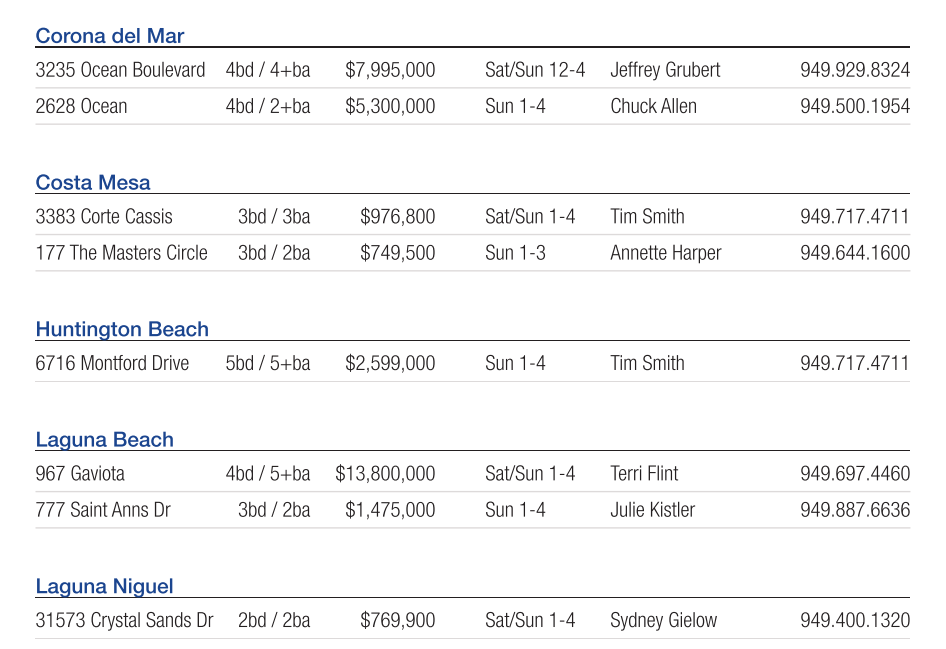Select the 777 Saint Anns Dr address
Viewport: 946px width, 649px height.
pos(103,510)
